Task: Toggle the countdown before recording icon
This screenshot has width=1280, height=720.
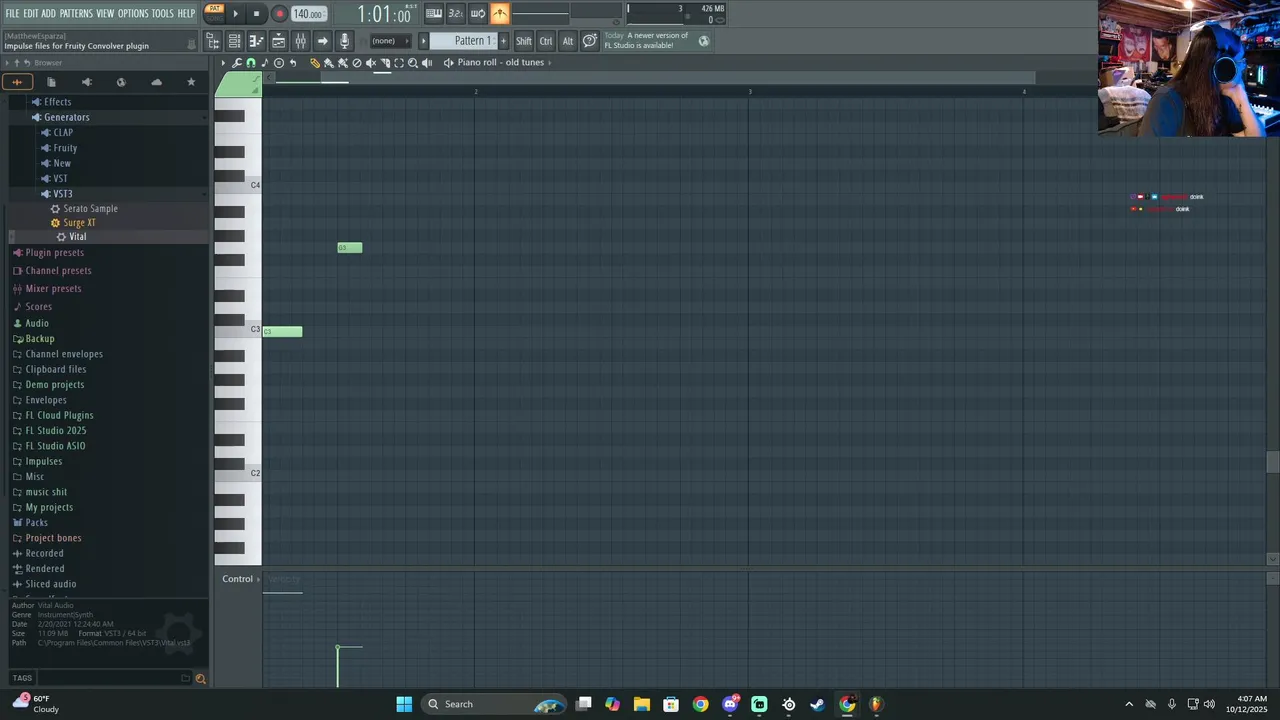Action: 455,13
